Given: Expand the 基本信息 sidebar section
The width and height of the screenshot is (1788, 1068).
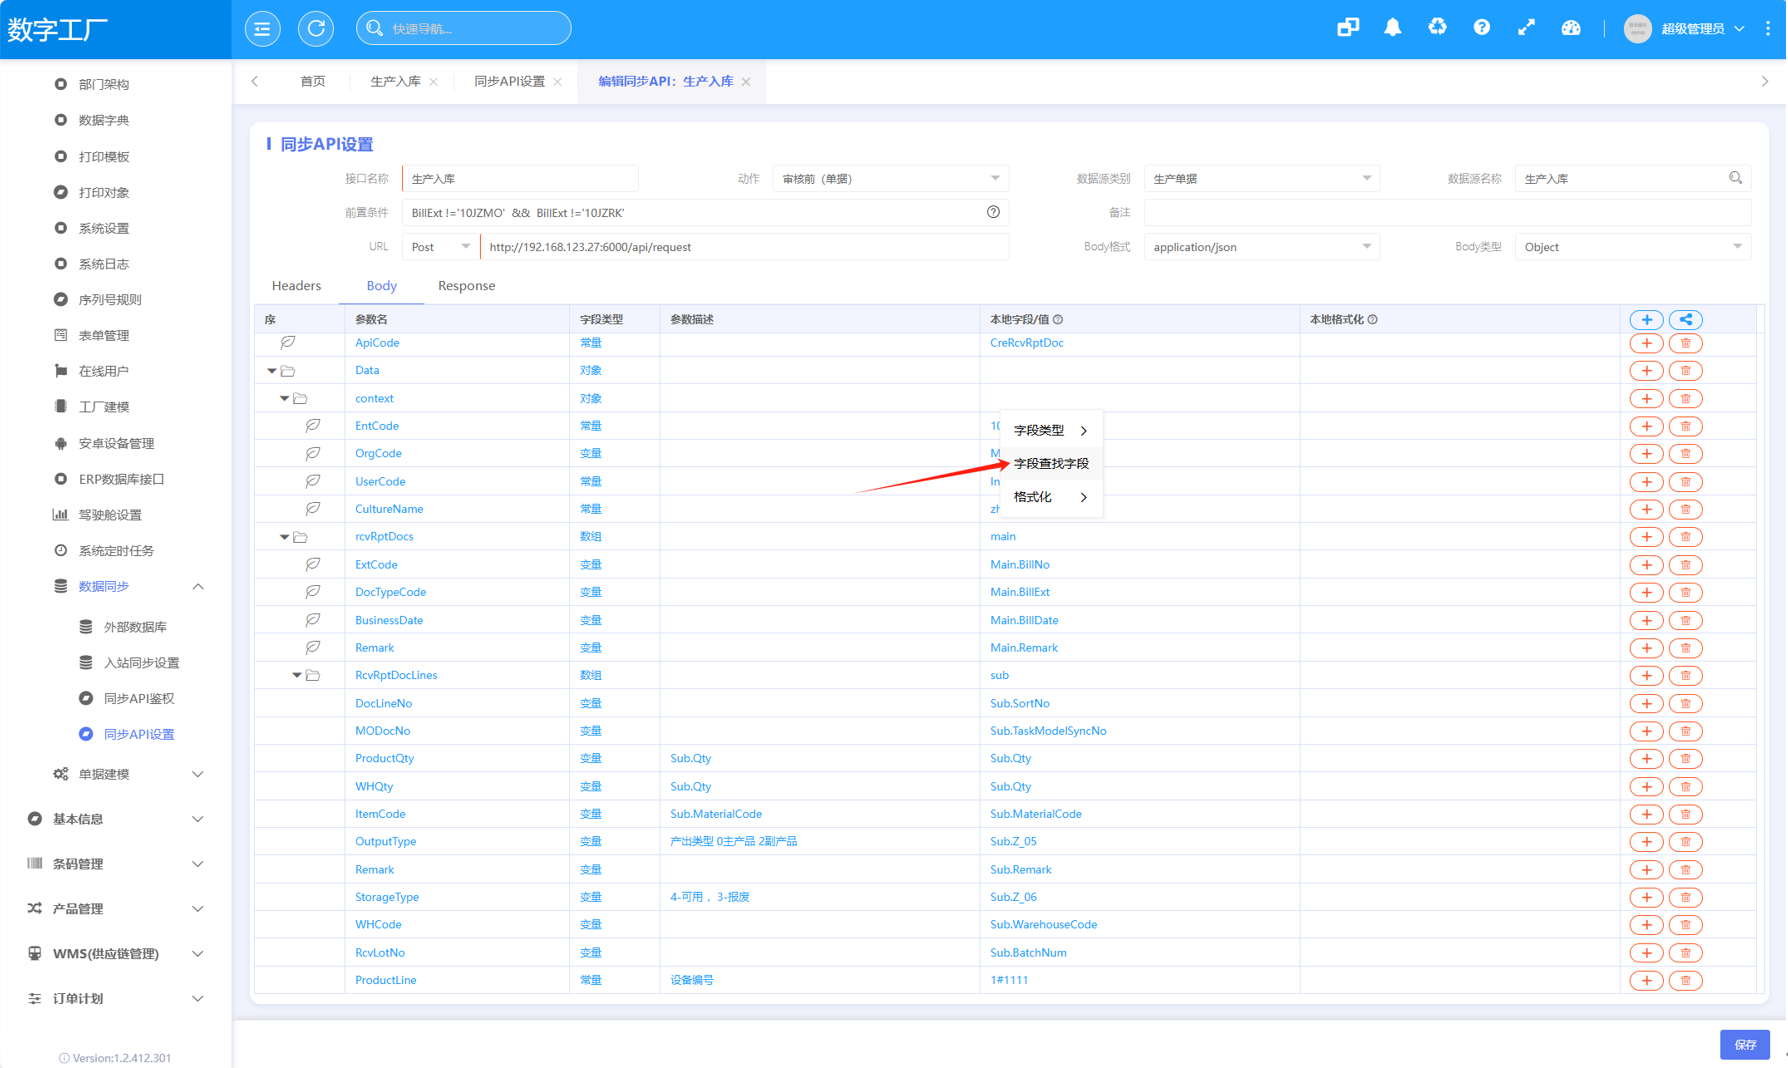Looking at the screenshot, I should tap(116, 819).
